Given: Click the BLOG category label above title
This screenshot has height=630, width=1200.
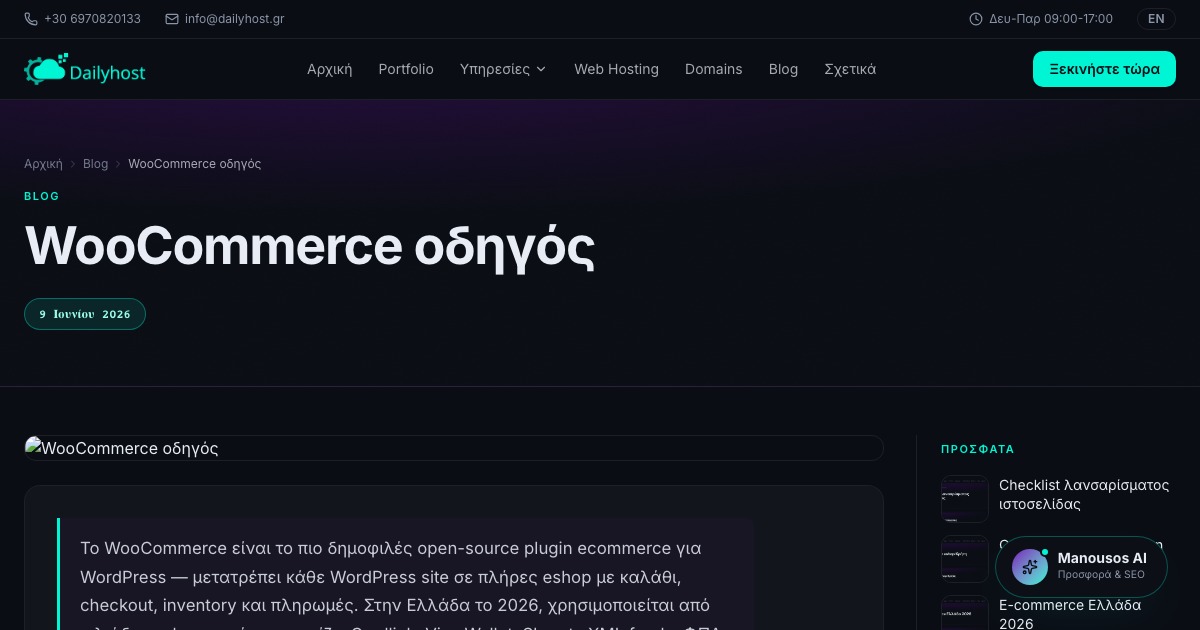Looking at the screenshot, I should pyautogui.click(x=42, y=196).
